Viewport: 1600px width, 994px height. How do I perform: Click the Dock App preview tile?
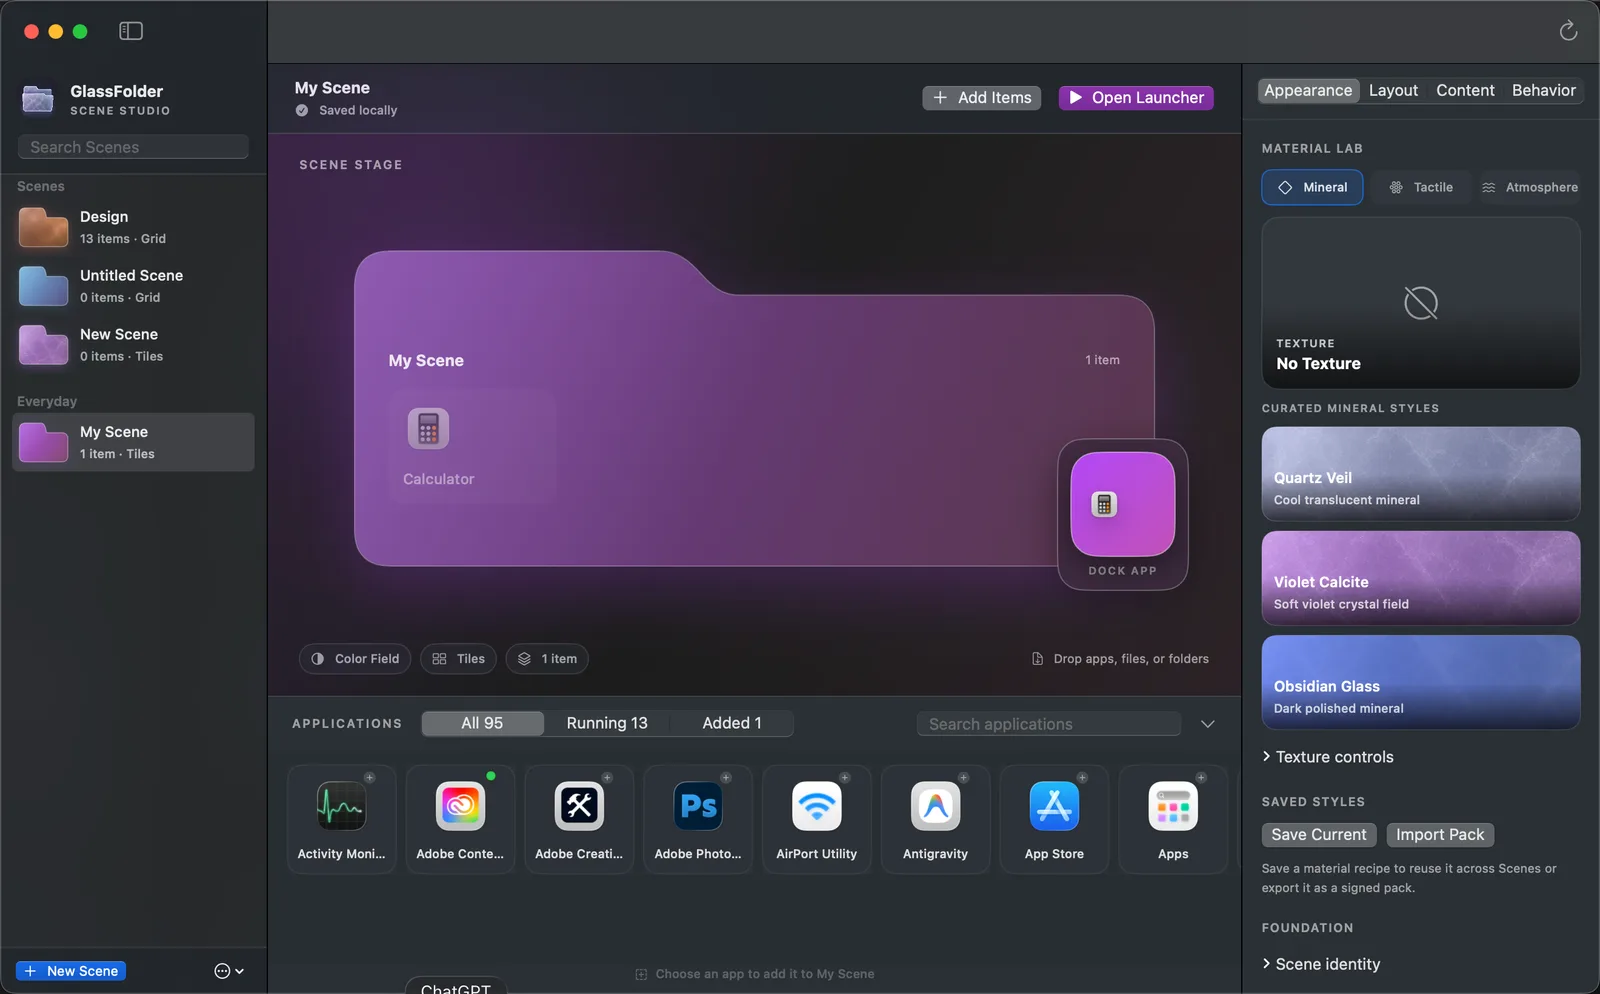click(1123, 504)
